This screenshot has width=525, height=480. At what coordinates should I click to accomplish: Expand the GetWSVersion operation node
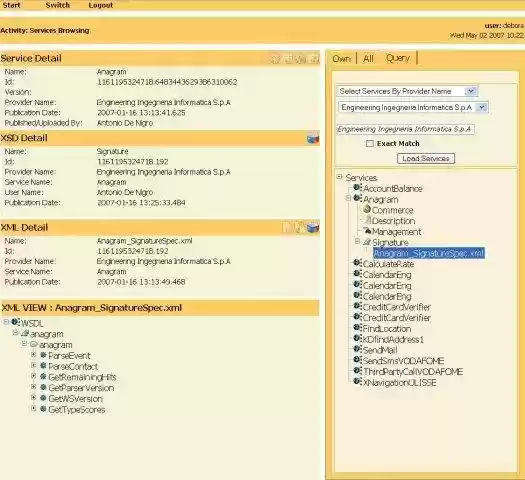pyautogui.click(x=33, y=398)
